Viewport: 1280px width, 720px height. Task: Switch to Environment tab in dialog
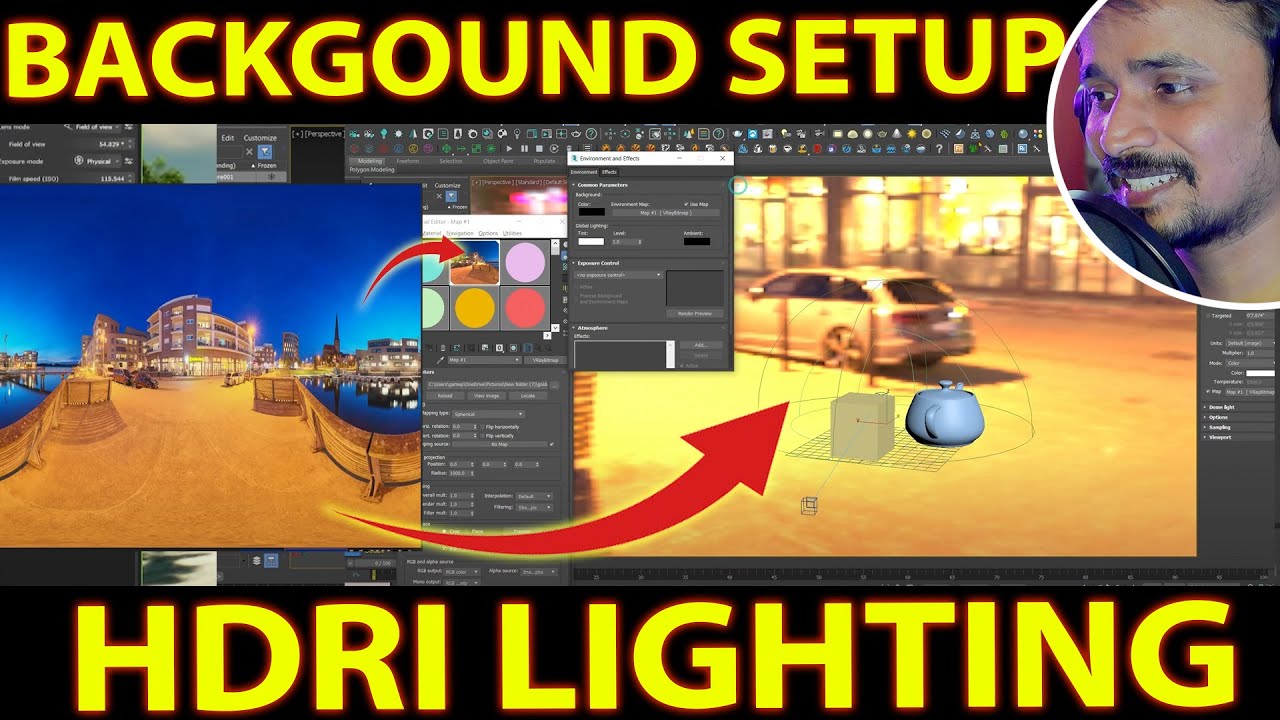coord(584,172)
